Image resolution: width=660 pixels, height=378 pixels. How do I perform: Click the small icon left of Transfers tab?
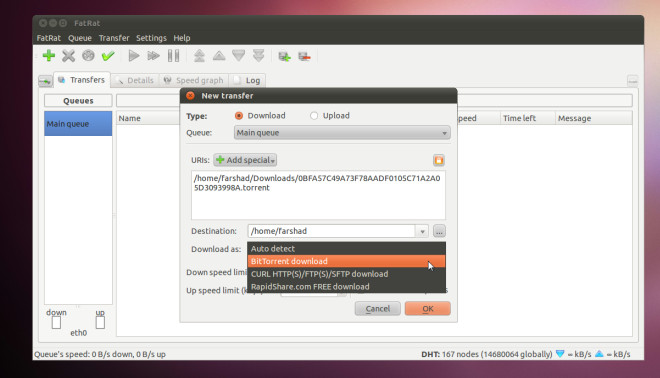(x=45, y=80)
